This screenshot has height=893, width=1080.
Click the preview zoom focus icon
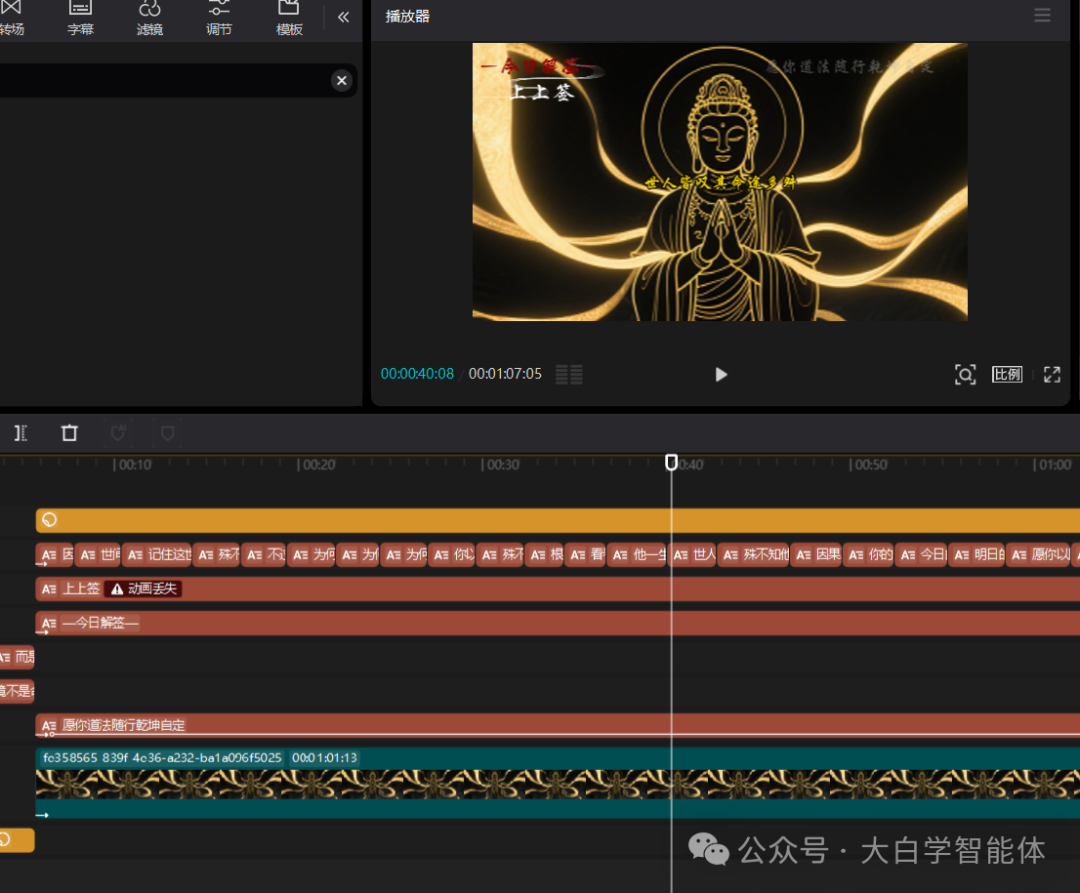tap(965, 375)
